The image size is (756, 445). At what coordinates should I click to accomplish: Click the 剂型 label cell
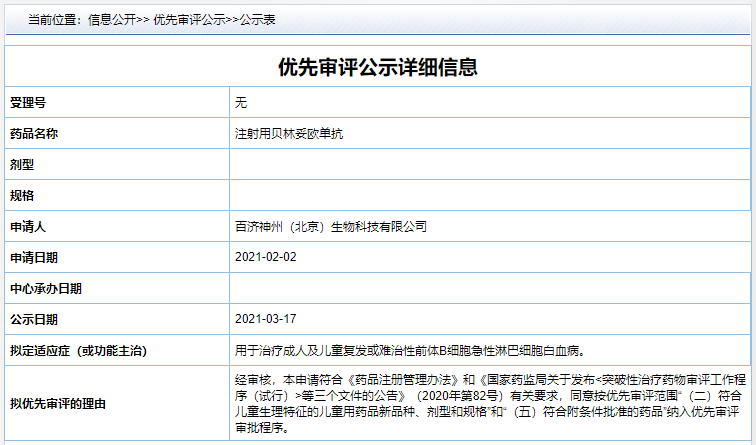[x=117, y=164]
